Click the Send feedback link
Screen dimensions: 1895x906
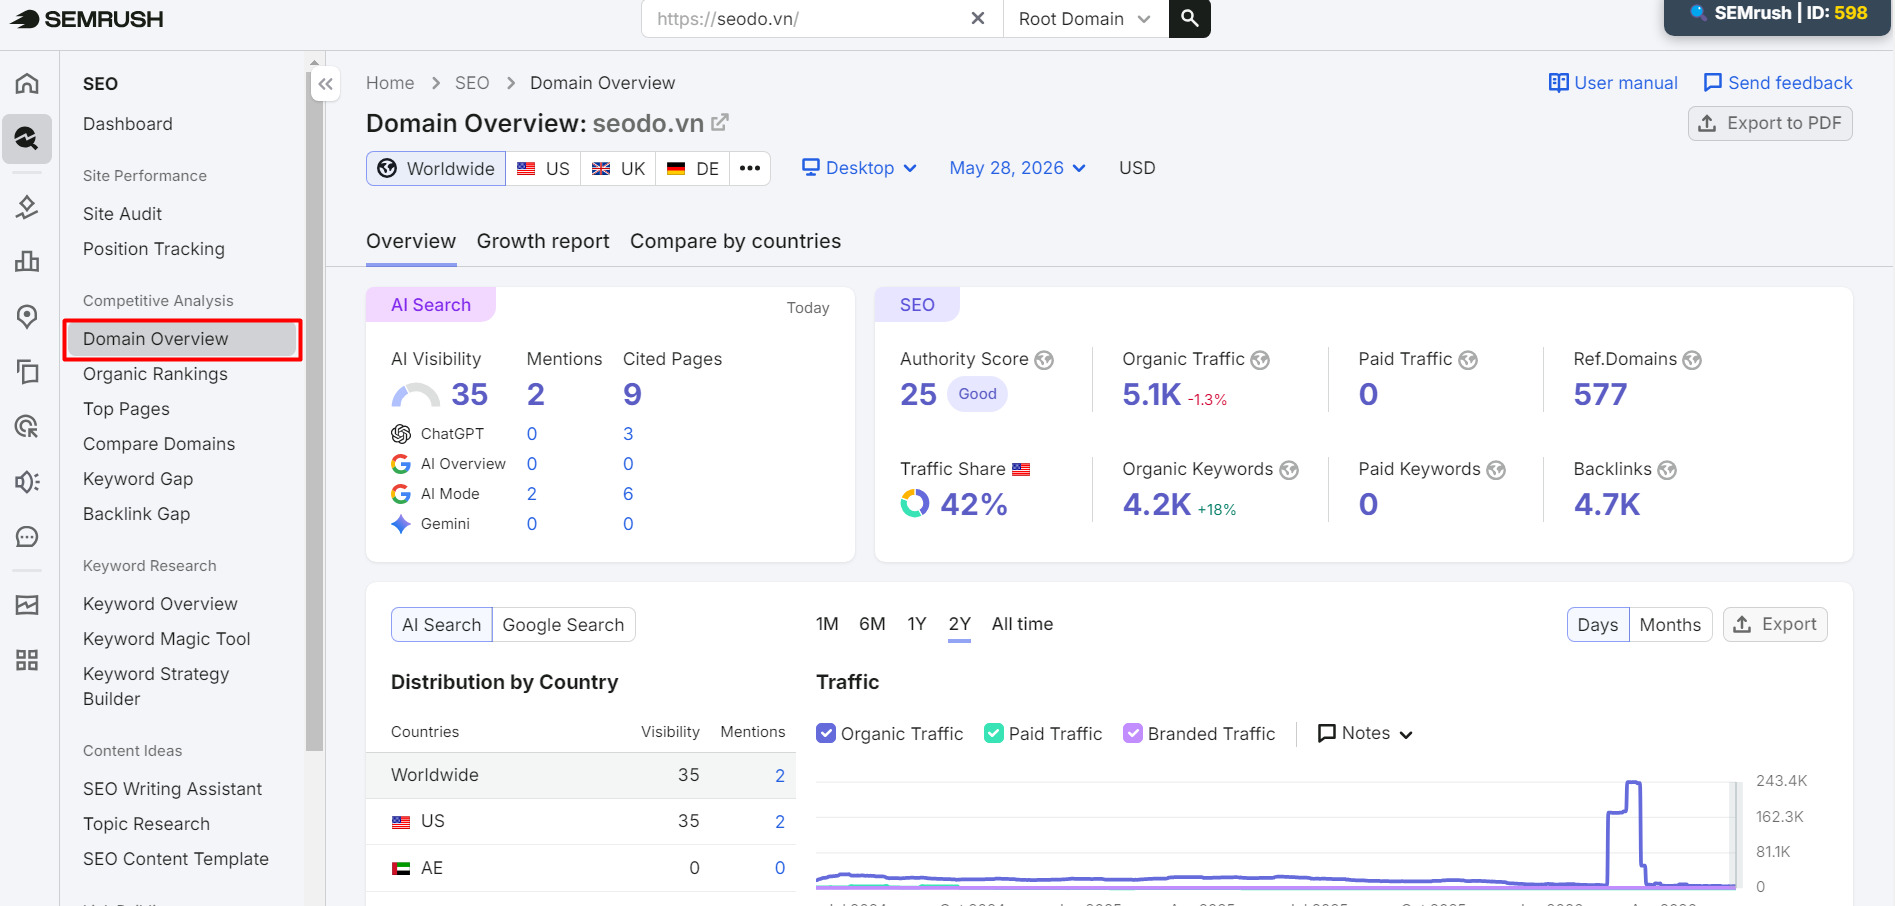1778,83
